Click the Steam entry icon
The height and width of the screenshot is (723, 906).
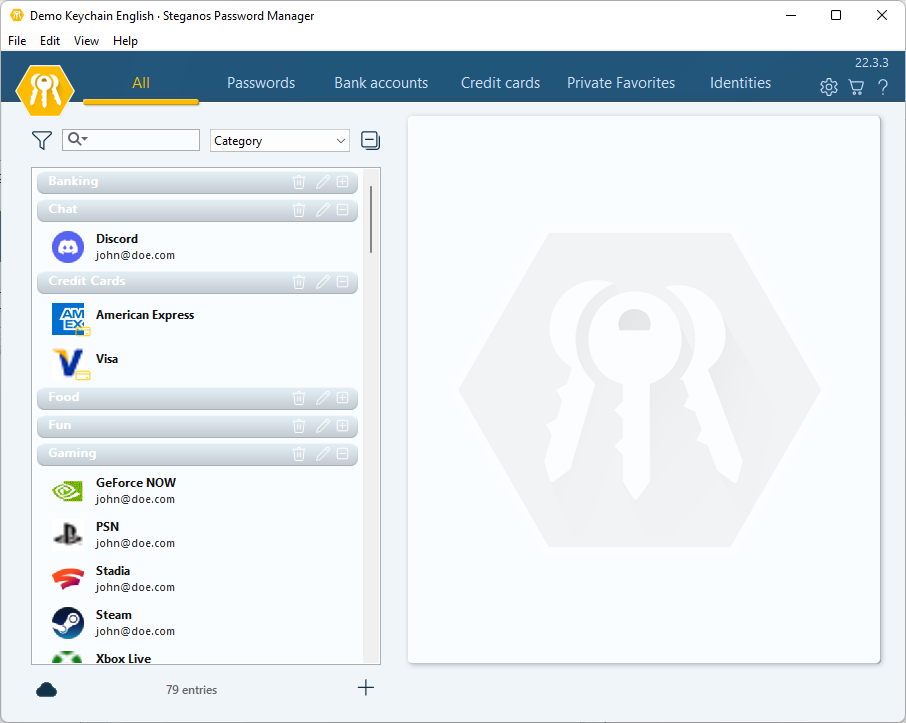[x=68, y=622]
